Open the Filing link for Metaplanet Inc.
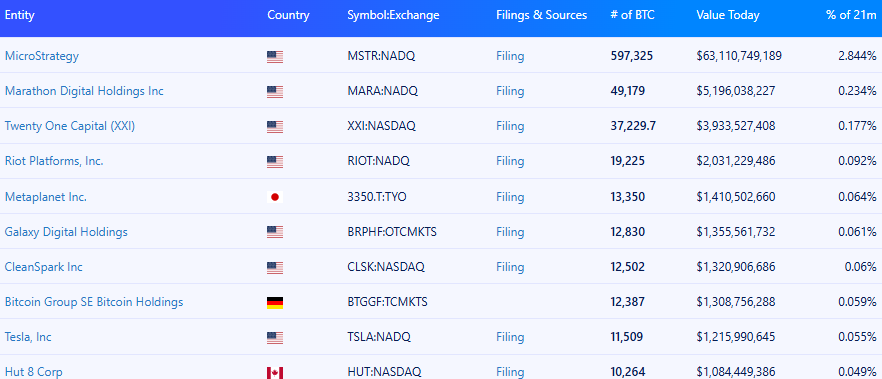This screenshot has width=882, height=379. [510, 197]
